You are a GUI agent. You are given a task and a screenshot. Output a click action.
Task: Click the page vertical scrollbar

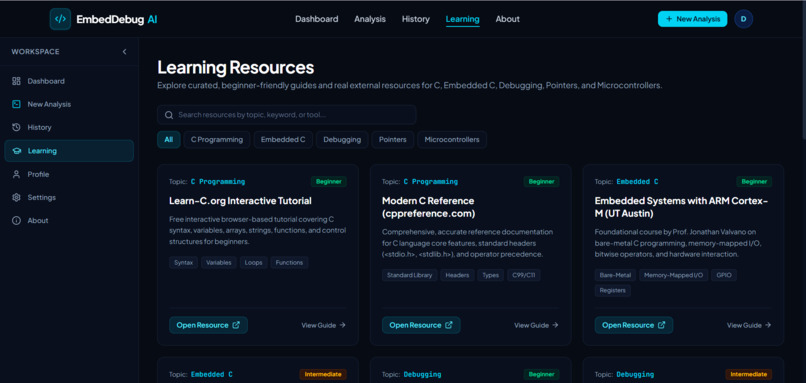point(803,69)
